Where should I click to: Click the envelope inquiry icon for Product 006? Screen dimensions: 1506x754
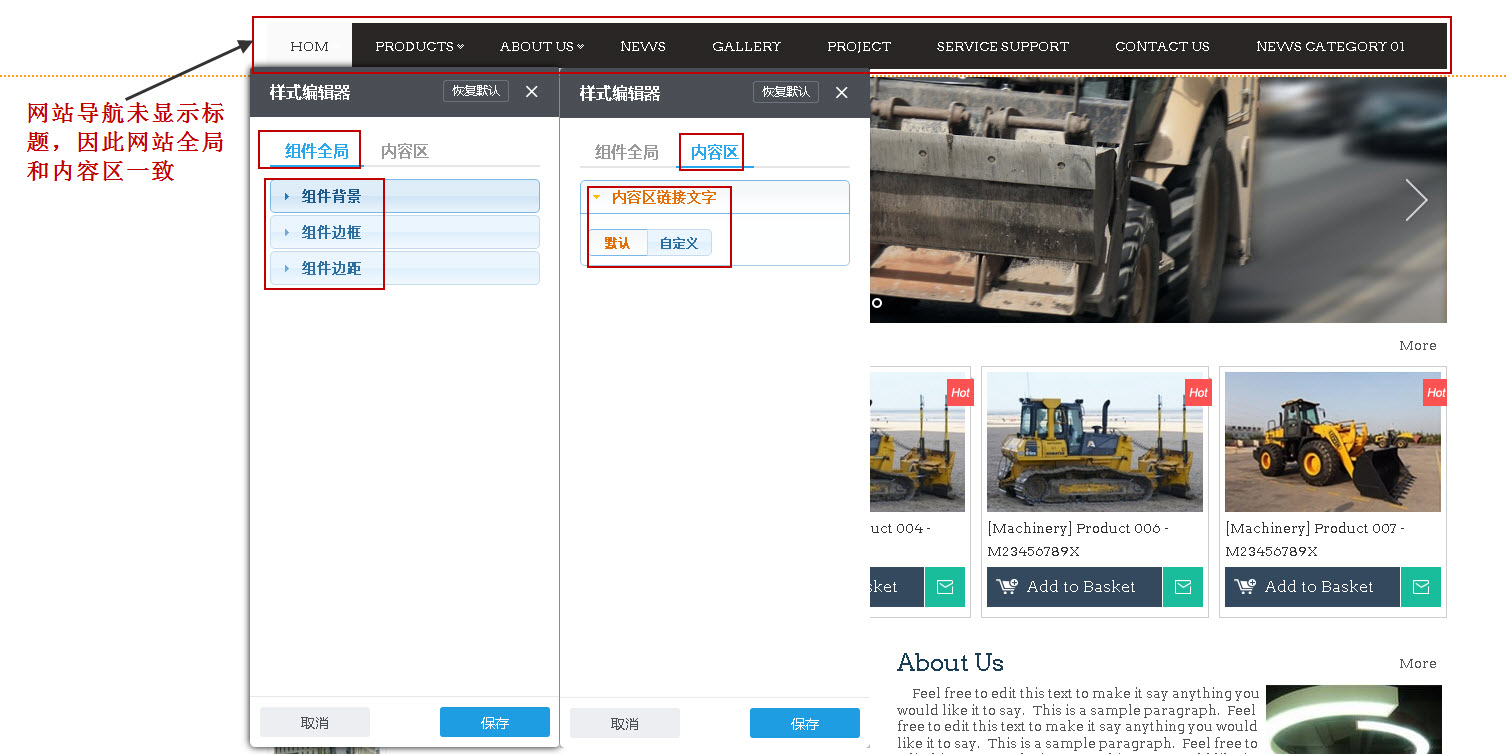[x=1183, y=587]
